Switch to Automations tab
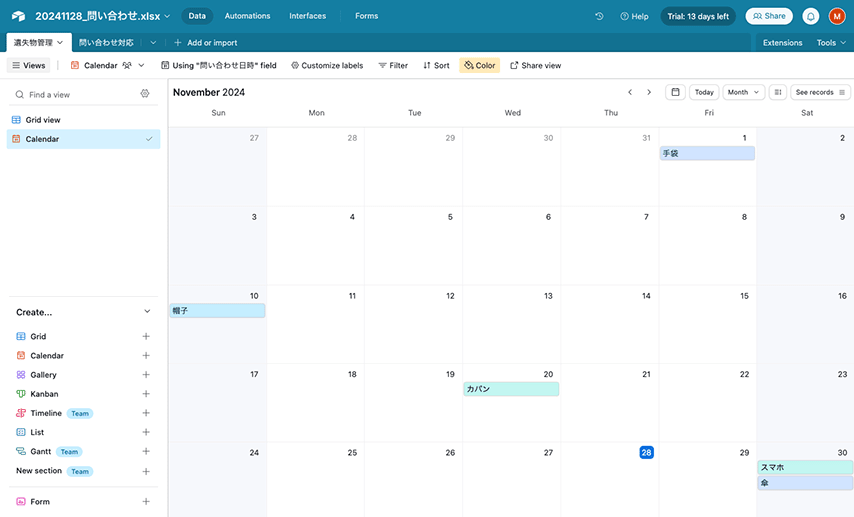This screenshot has height=517, width=854. 247,16
